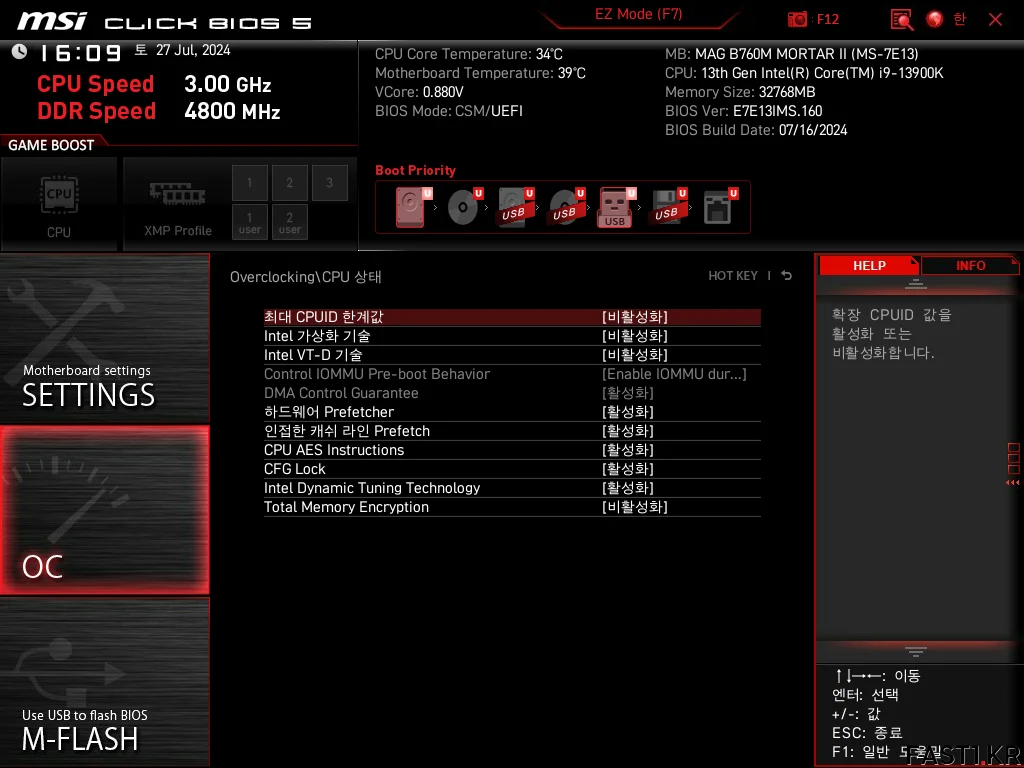The image size is (1024, 768).
Task: Change the Intel 가상화 기술 value
Action: (x=635, y=336)
